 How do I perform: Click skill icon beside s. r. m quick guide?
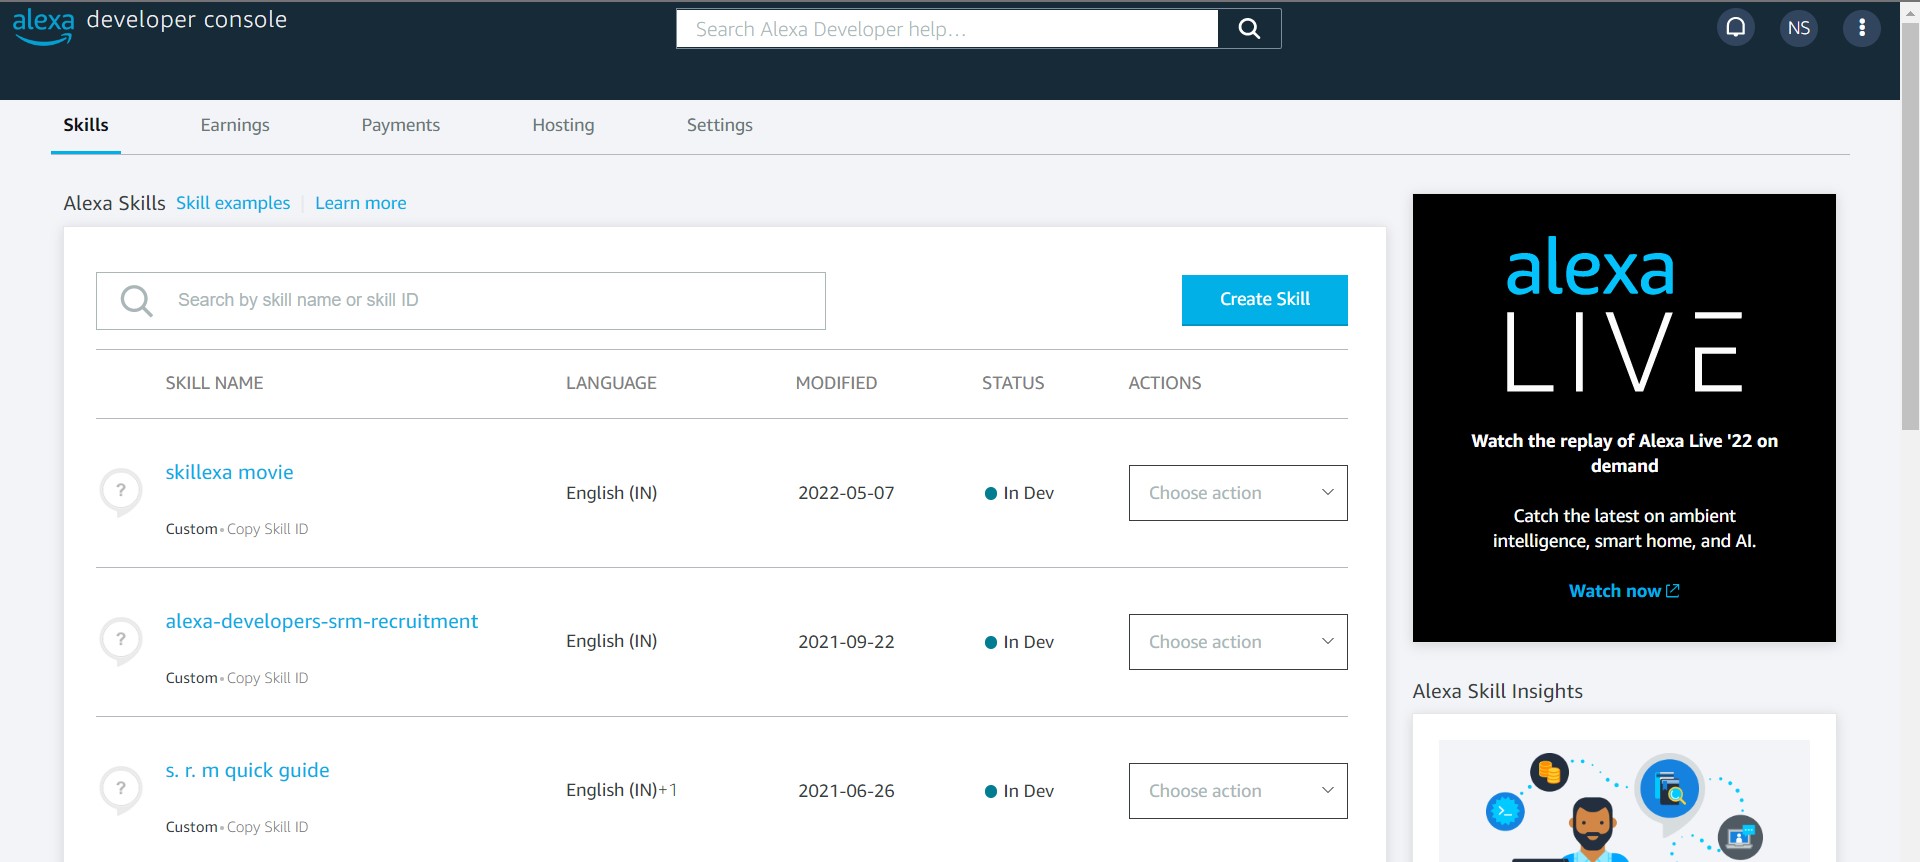tap(121, 790)
